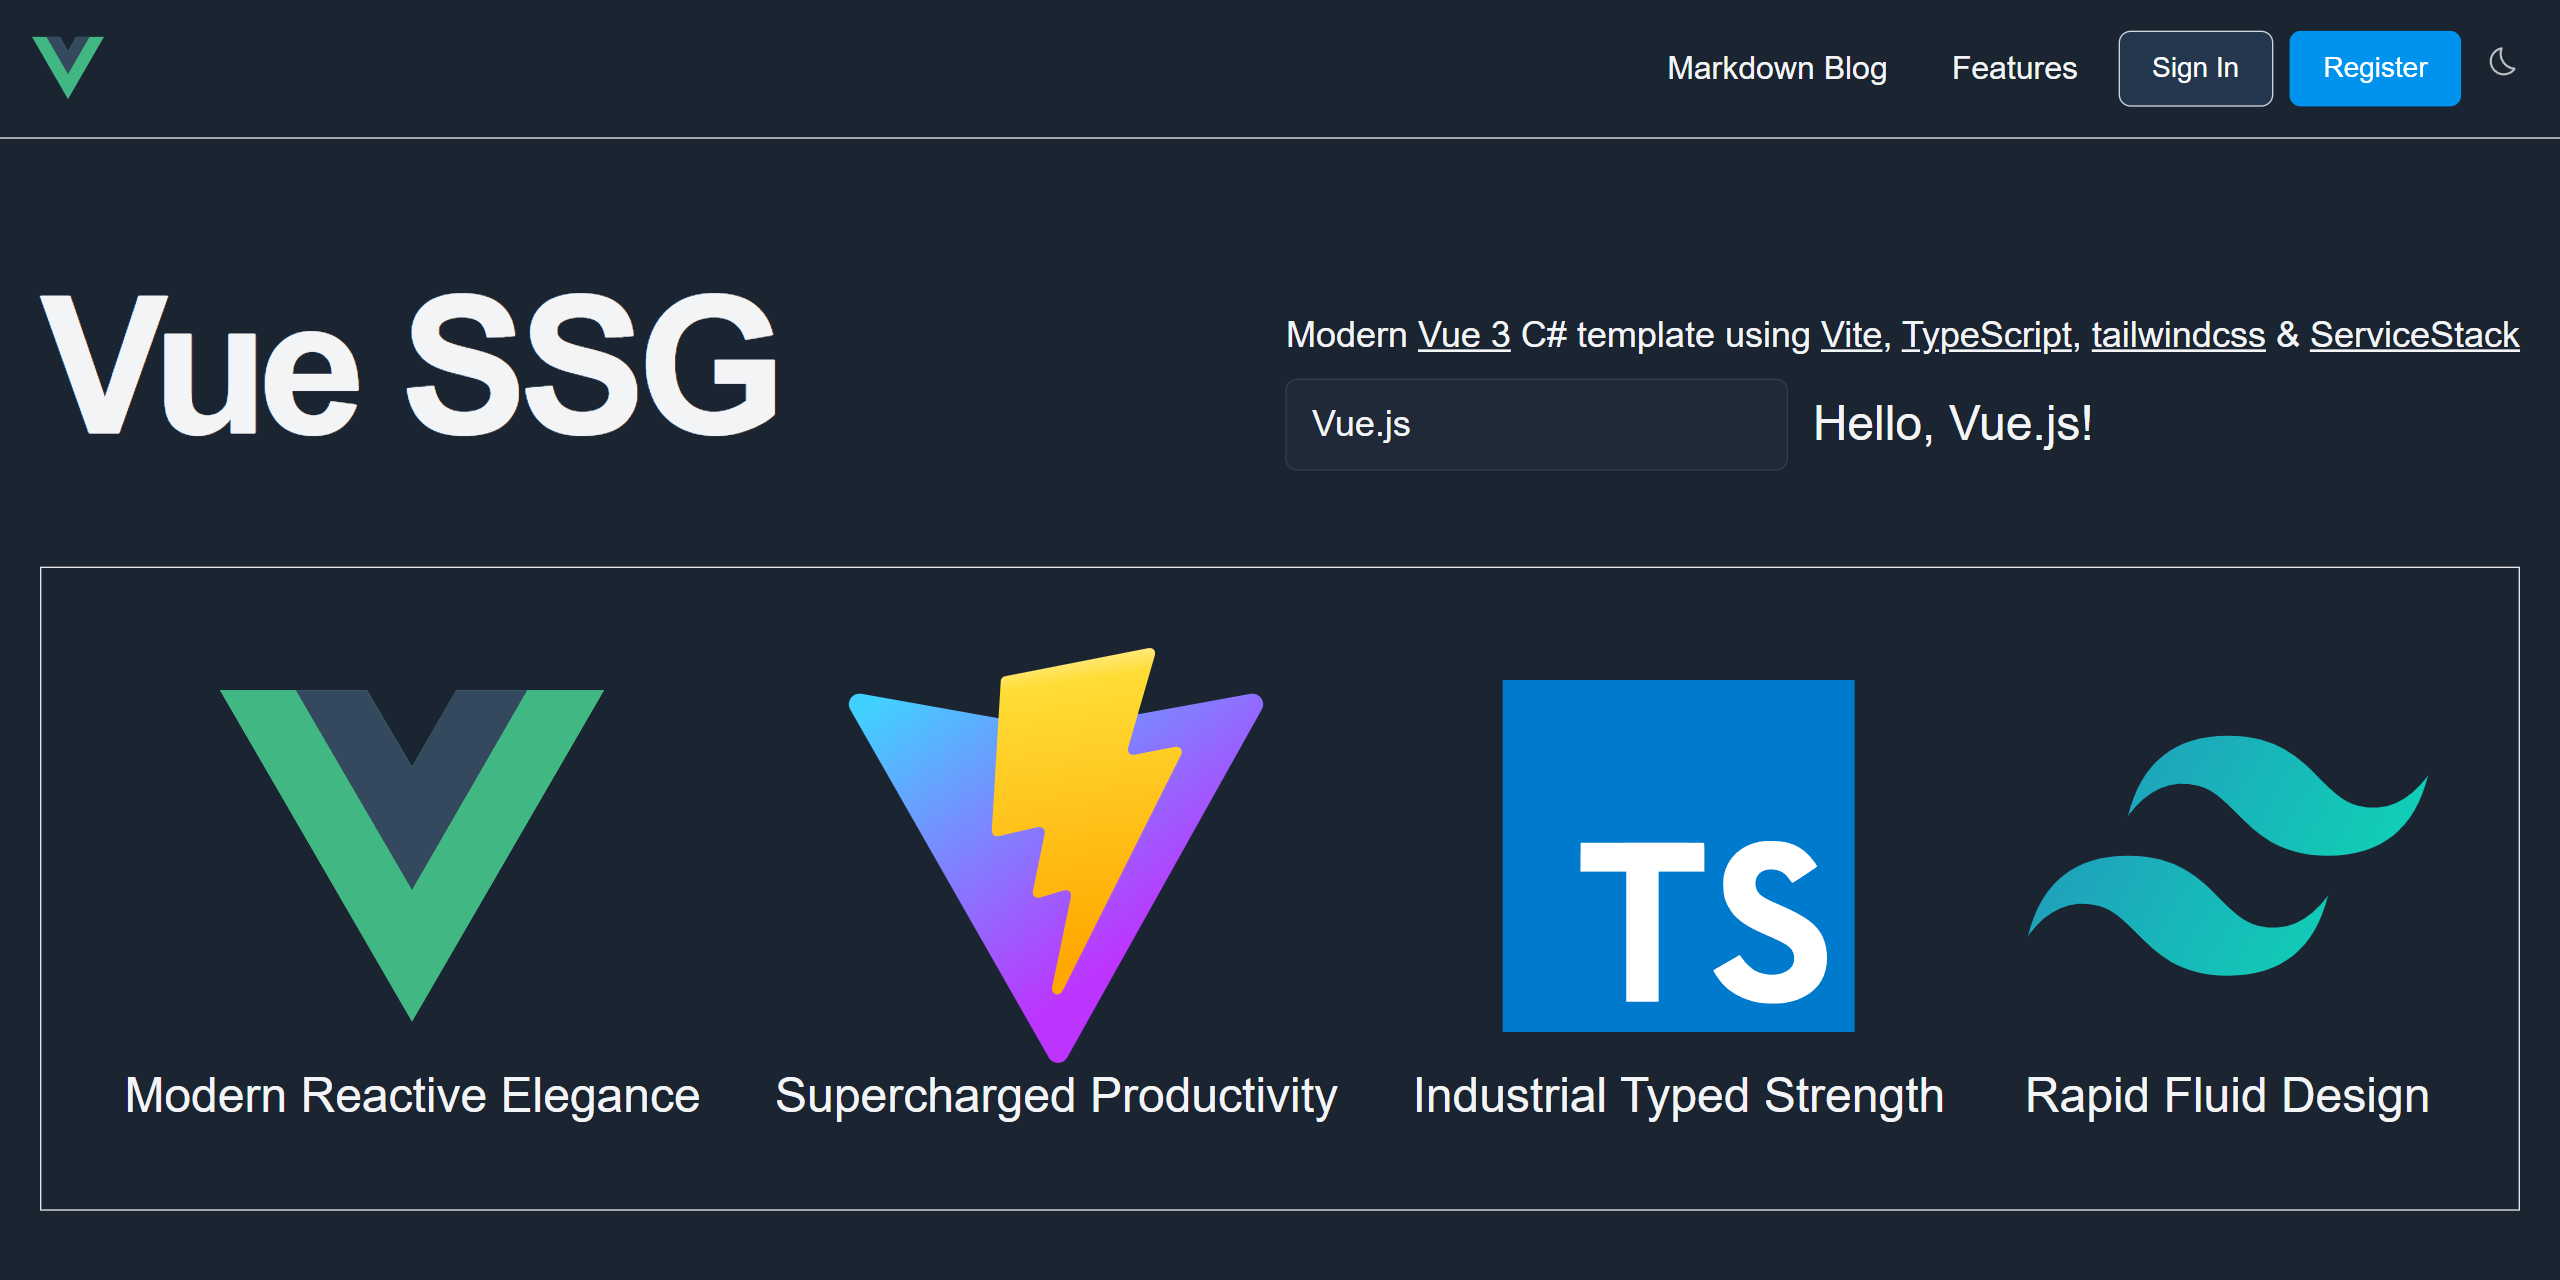
Task: Select the TypeScript TS logo
Action: [1678, 855]
